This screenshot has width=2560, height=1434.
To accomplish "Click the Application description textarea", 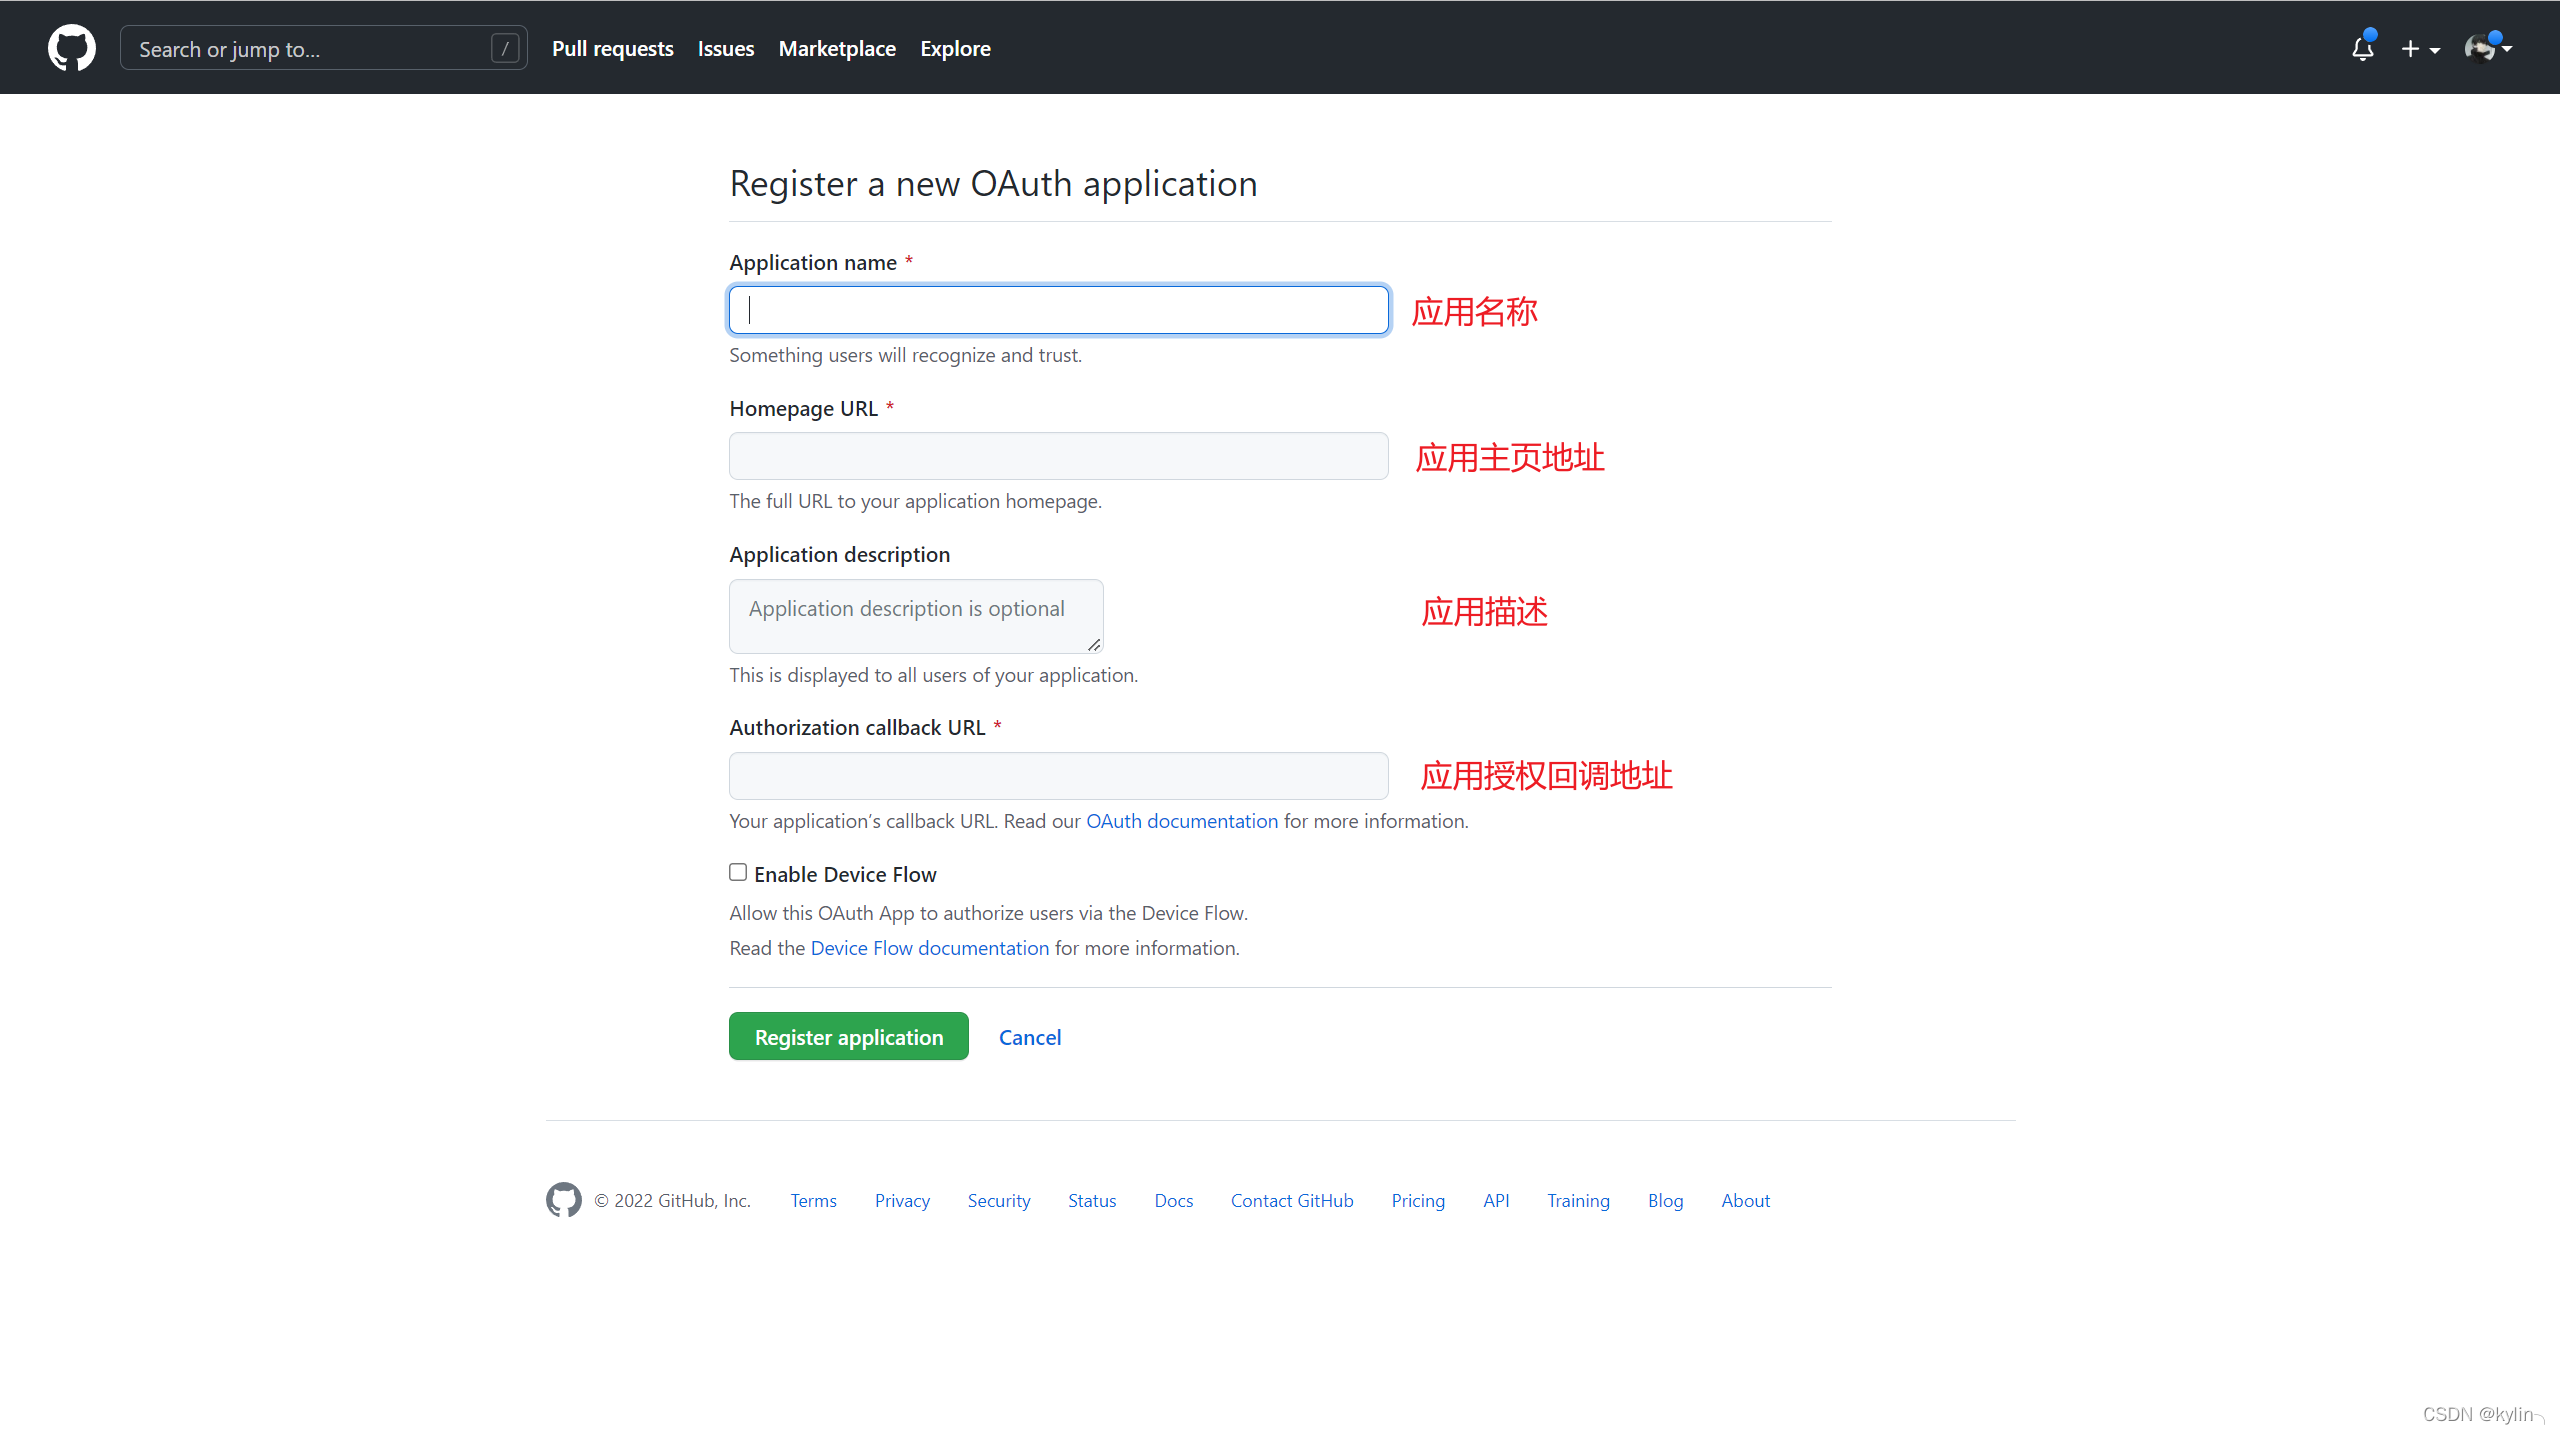I will tap(915, 616).
